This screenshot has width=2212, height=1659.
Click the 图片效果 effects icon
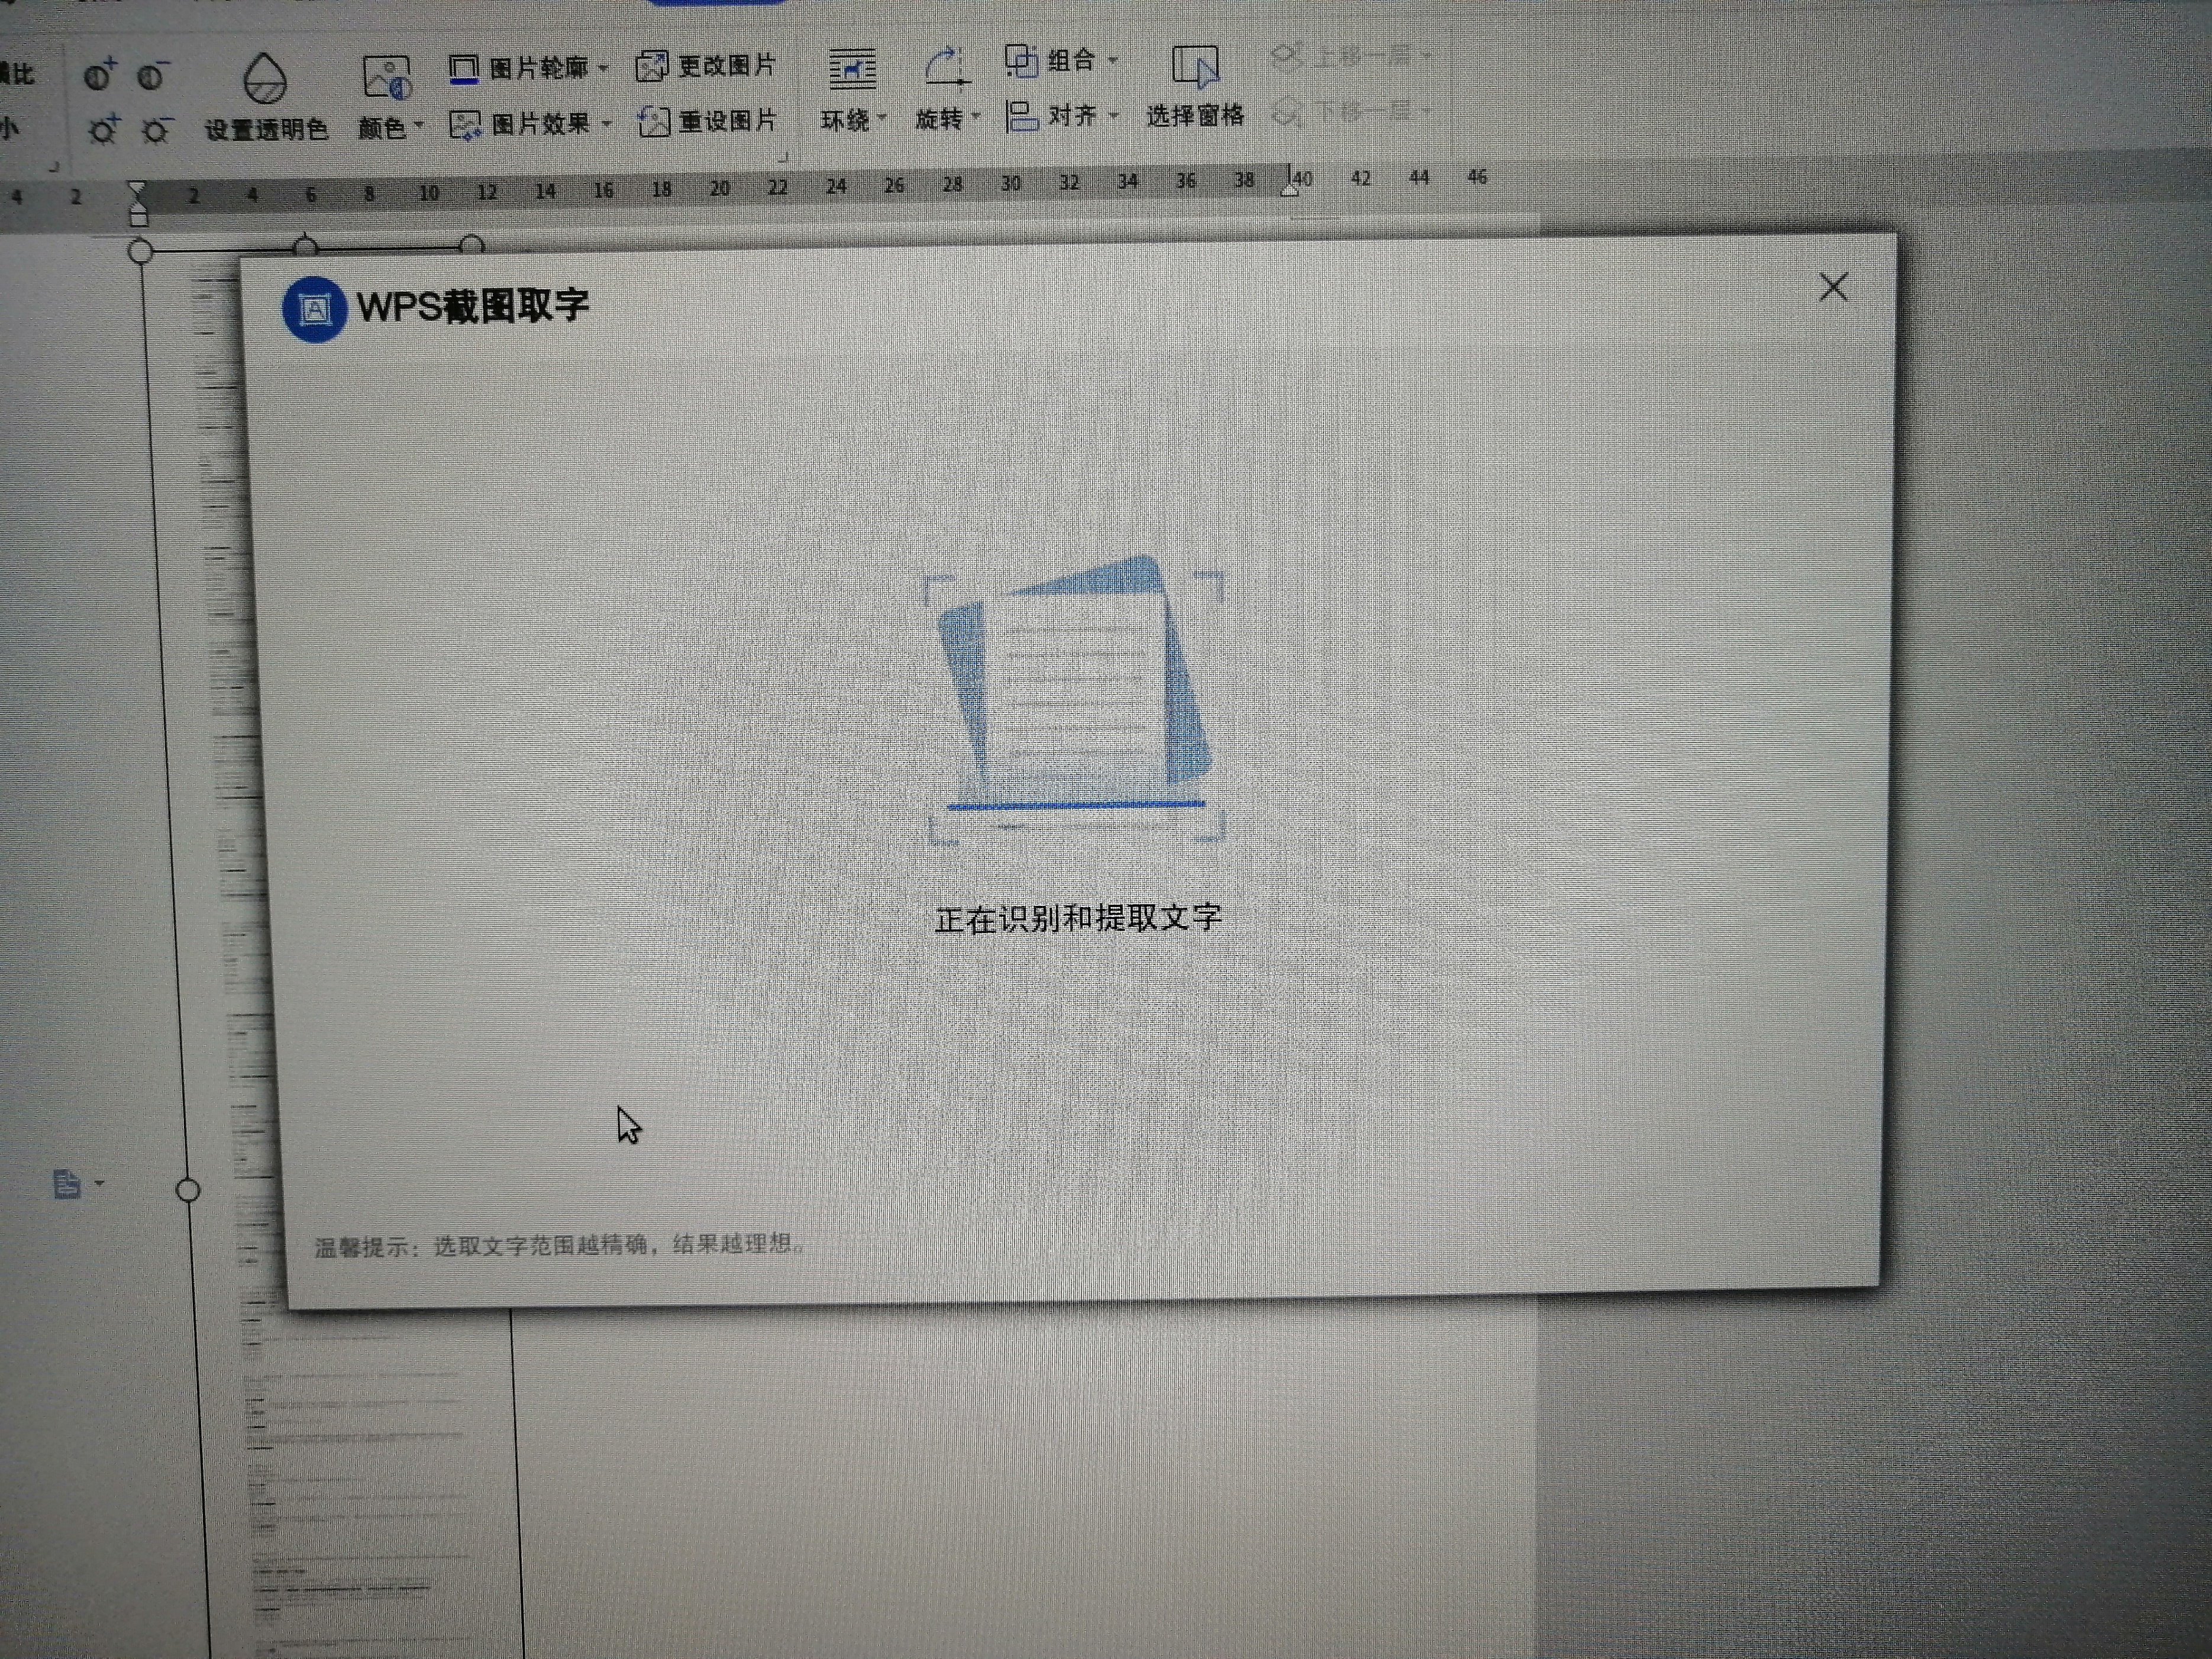click(x=465, y=125)
